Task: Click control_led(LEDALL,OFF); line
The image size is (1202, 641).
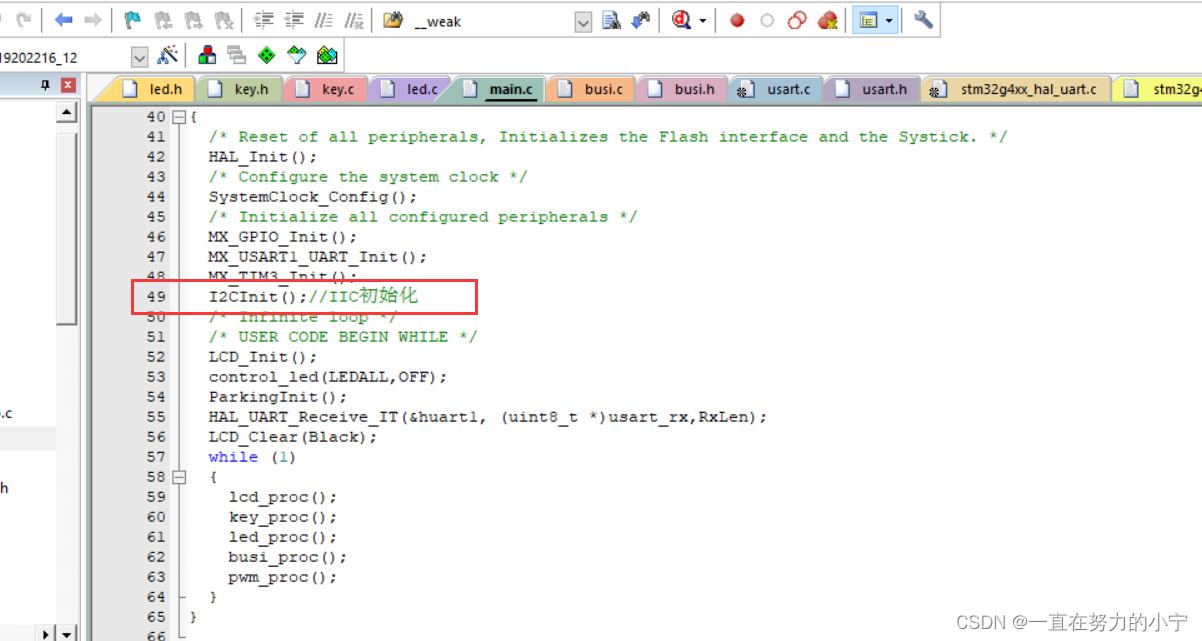Action: point(327,377)
